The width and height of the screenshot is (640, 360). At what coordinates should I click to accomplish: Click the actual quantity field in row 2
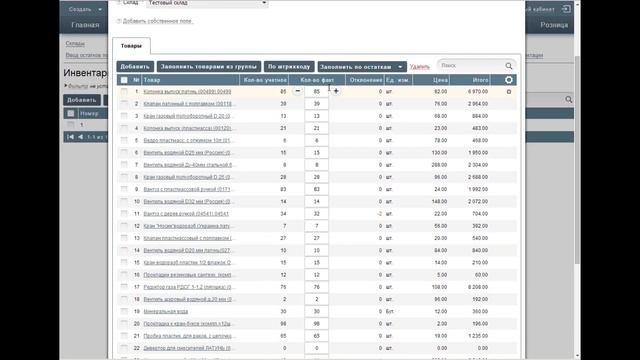point(316,104)
